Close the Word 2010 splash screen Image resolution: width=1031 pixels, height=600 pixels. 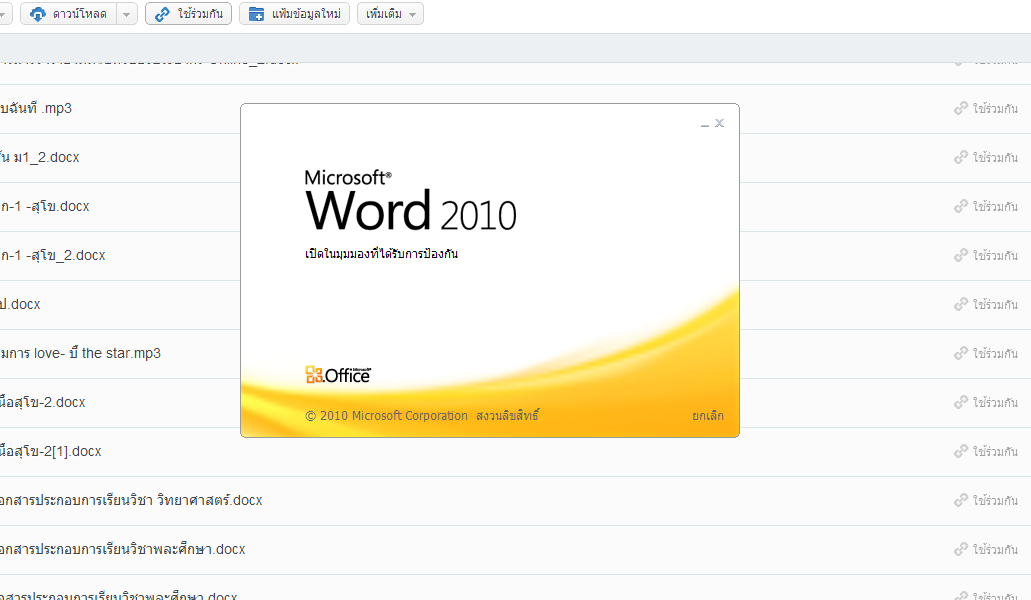(720, 123)
